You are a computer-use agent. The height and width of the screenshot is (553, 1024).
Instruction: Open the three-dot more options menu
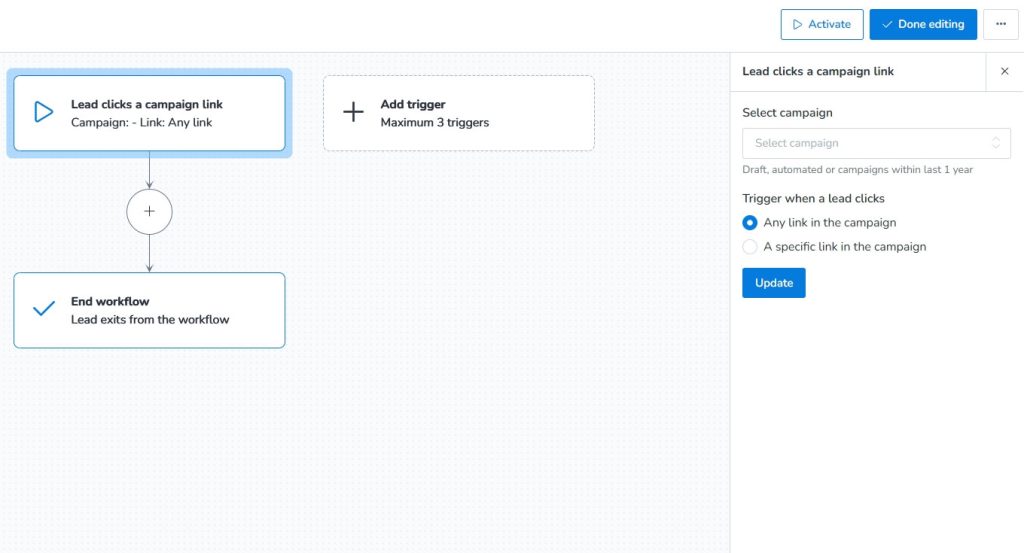click(x=1001, y=24)
